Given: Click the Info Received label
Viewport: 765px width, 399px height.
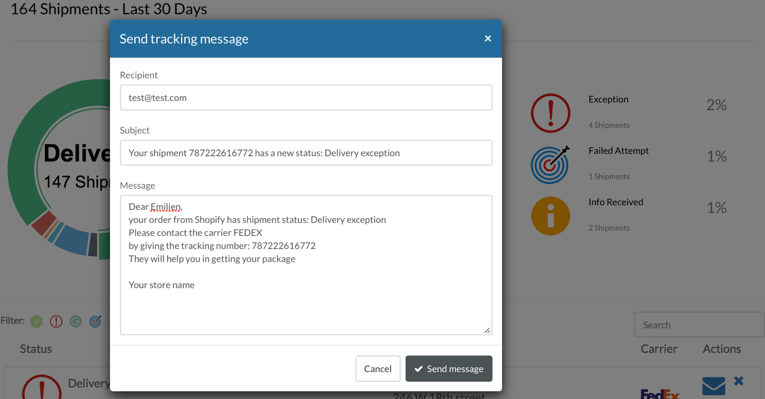Looking at the screenshot, I should [615, 202].
